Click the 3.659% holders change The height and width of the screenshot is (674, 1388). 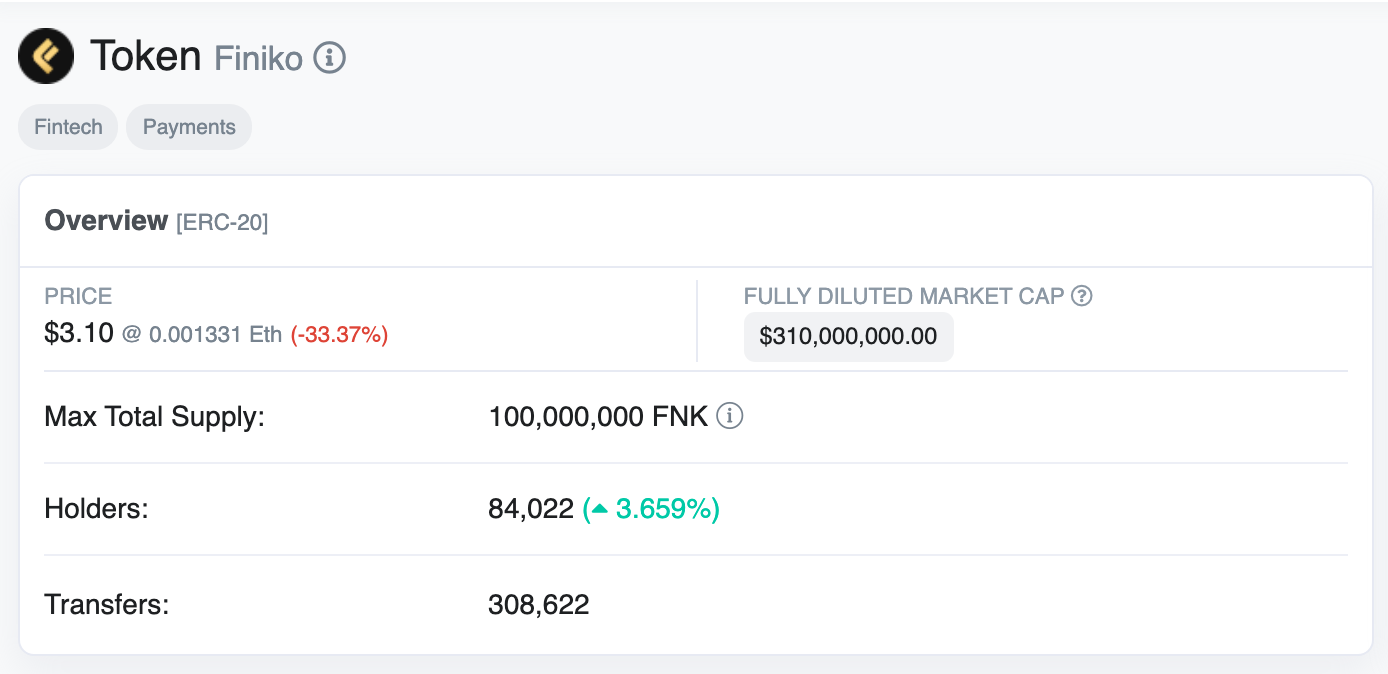[663, 509]
